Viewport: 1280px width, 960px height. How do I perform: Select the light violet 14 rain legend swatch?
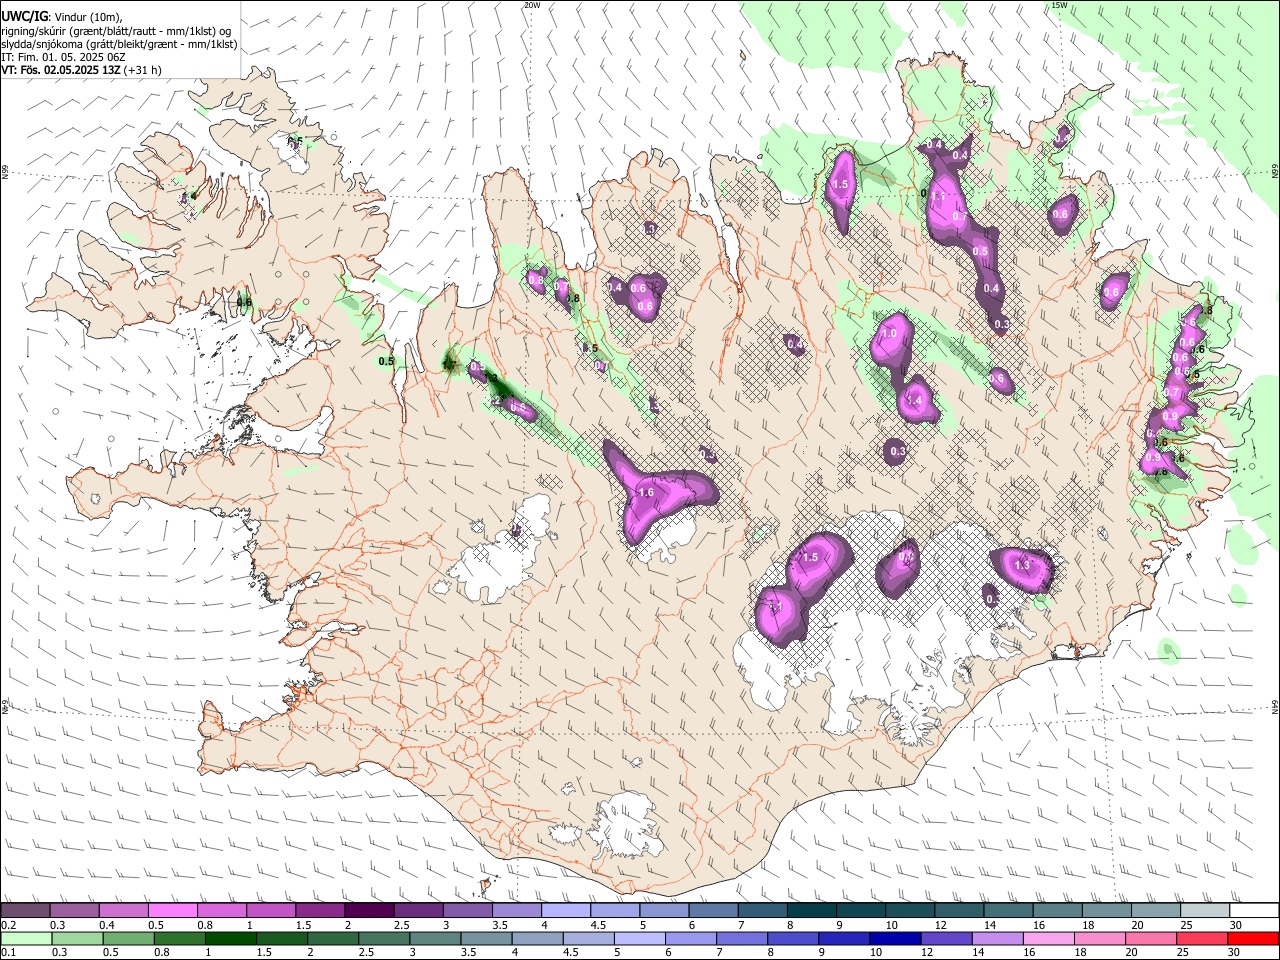996,938
